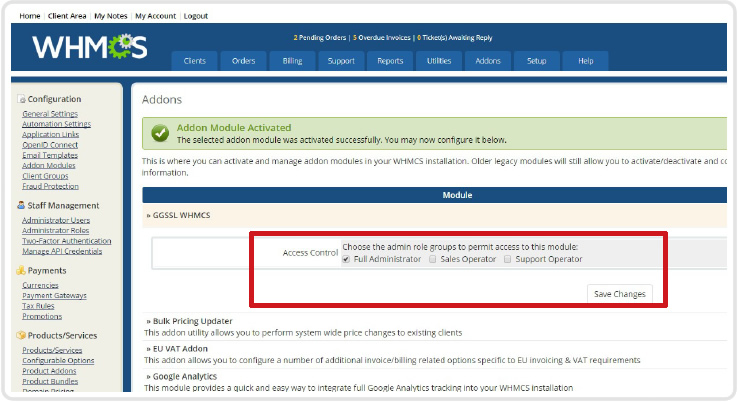
Task: Open Promotions in sidebar
Action: (42, 316)
